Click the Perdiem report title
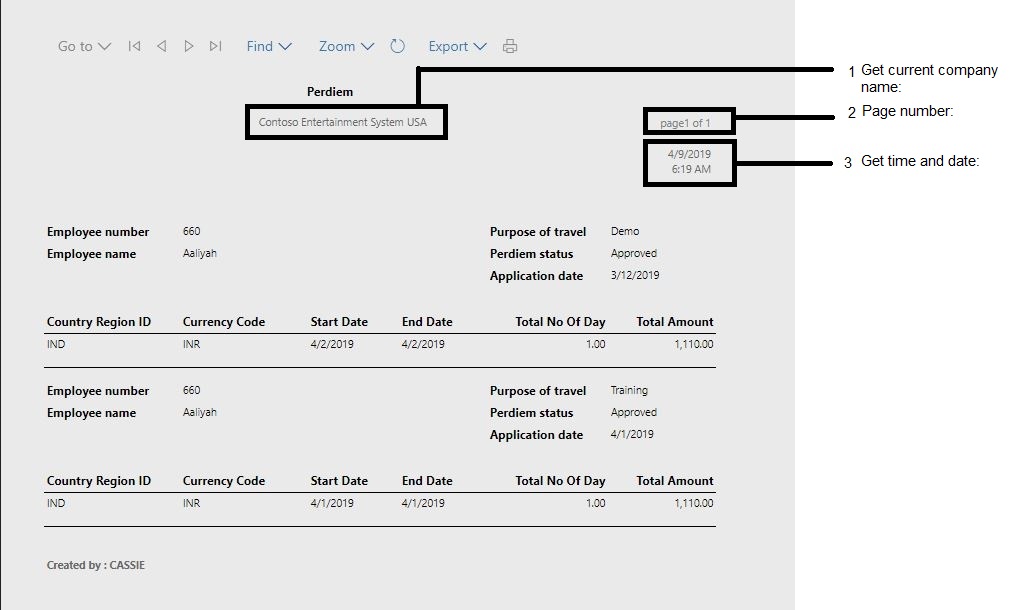 (329, 91)
